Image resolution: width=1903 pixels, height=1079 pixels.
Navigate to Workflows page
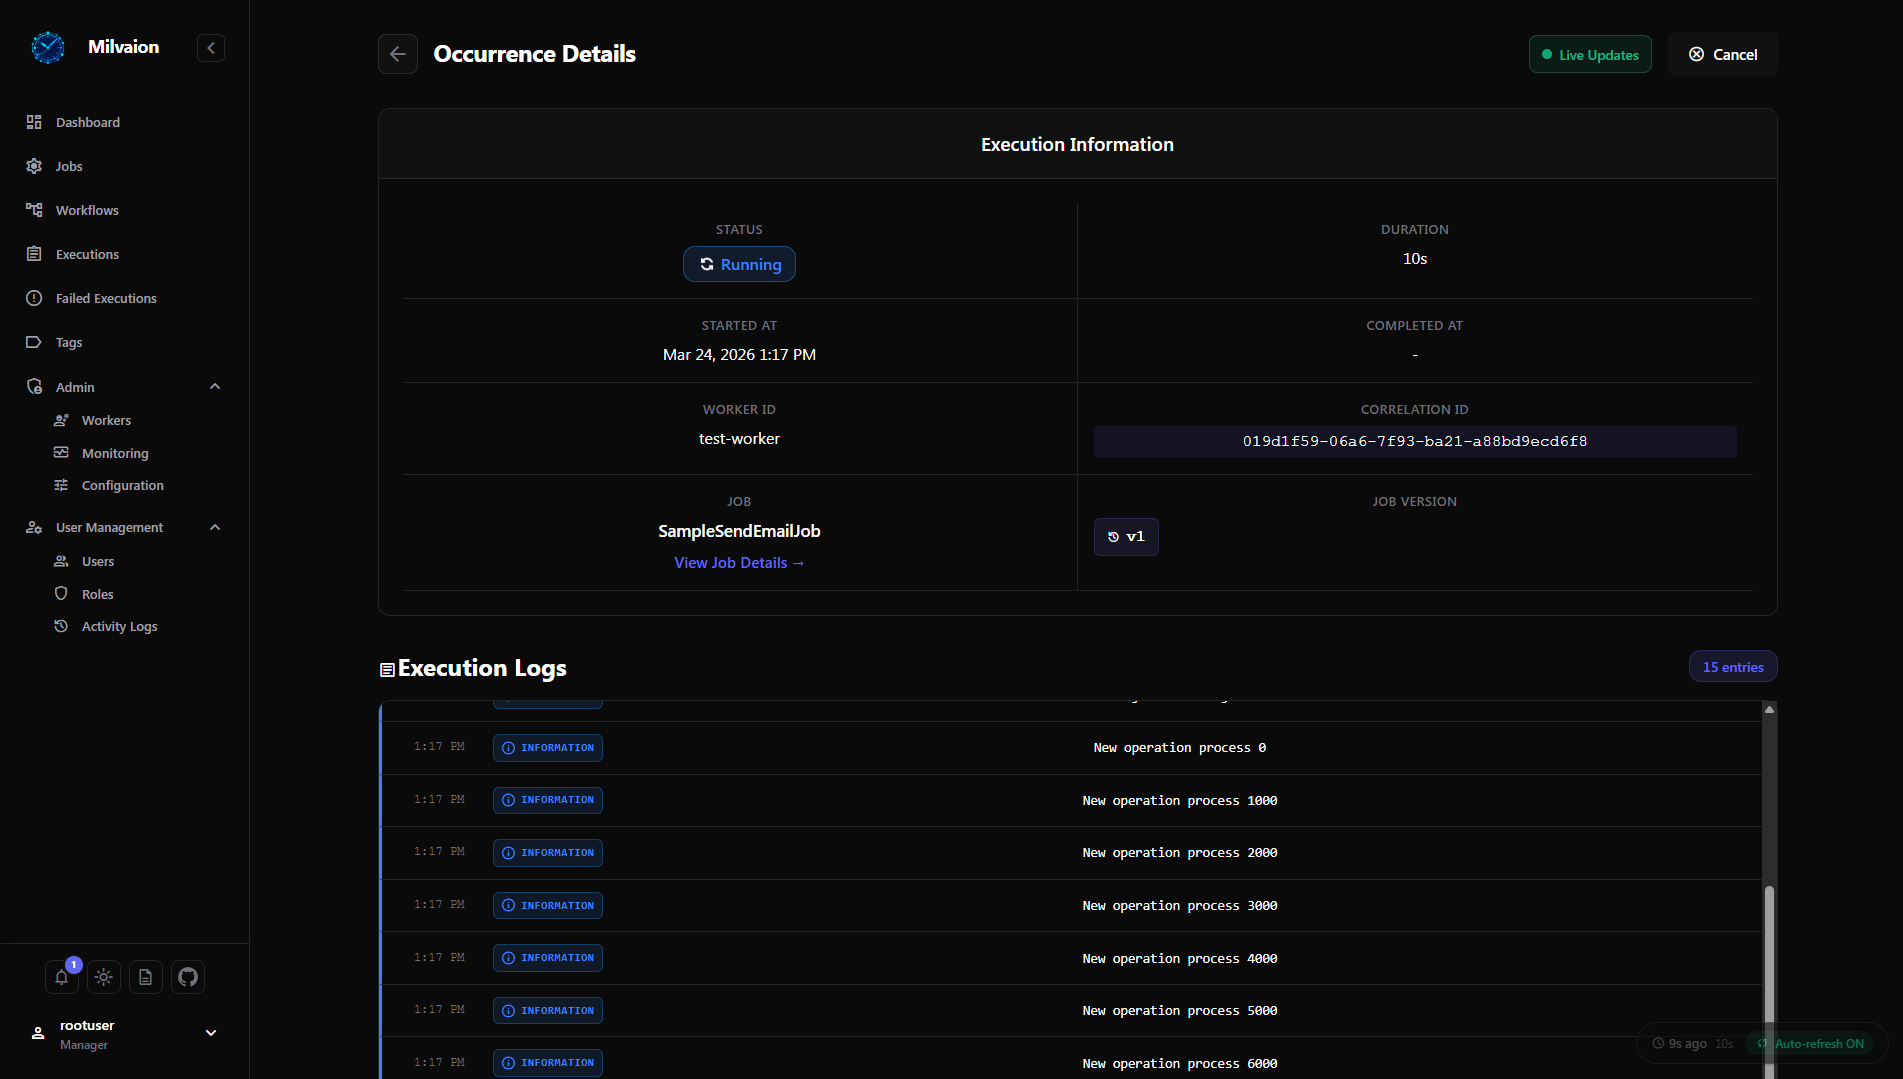[87, 210]
